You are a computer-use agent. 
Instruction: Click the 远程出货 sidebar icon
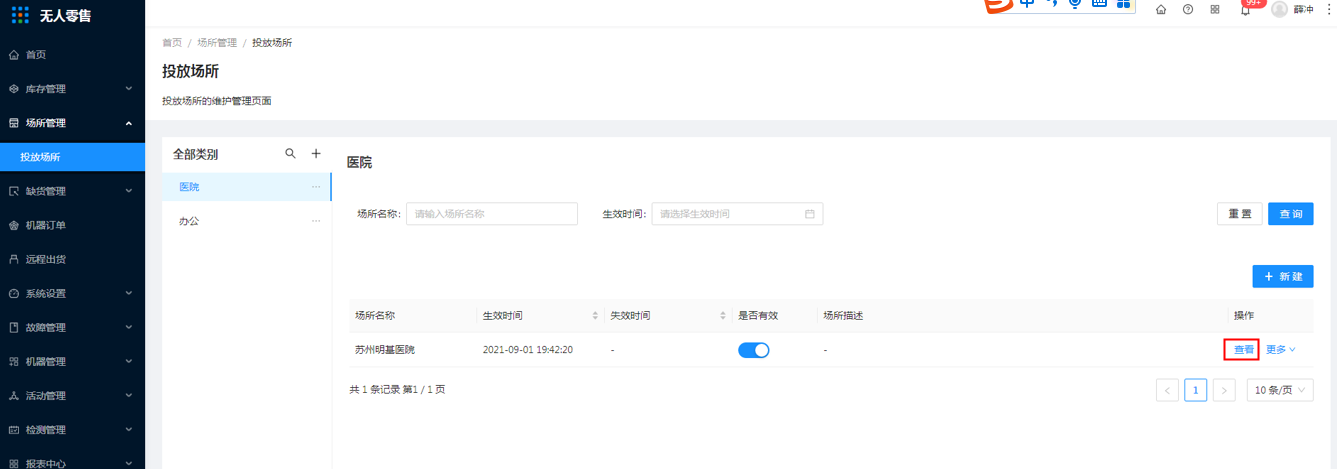(x=14, y=259)
